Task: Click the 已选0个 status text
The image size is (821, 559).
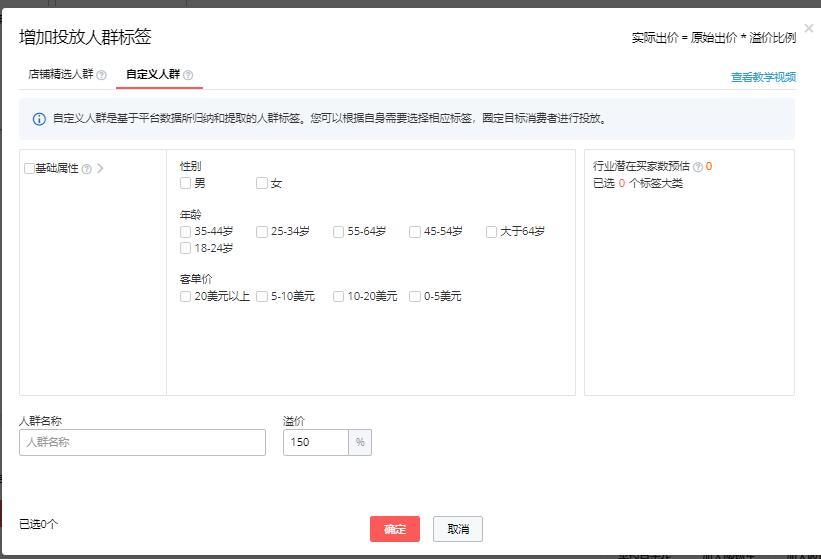Action: point(38,524)
